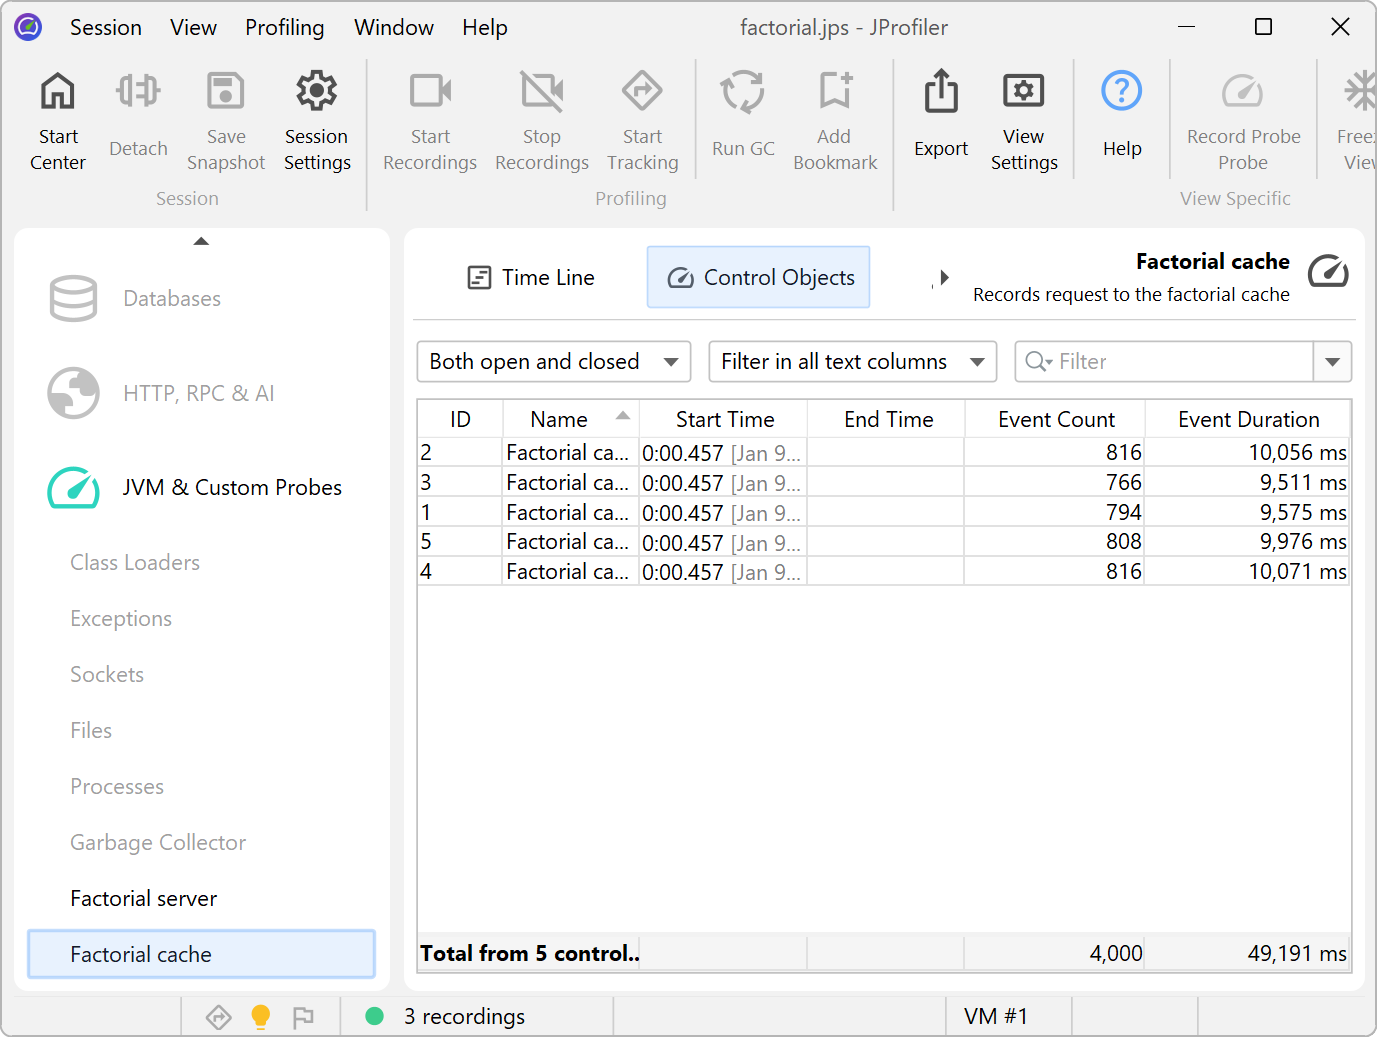Select the Databases probe category
The height and width of the screenshot is (1037, 1377).
[171, 299]
